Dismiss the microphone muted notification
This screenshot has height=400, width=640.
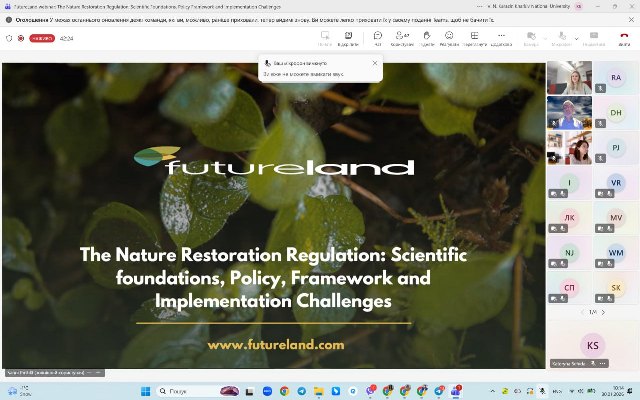pos(375,63)
